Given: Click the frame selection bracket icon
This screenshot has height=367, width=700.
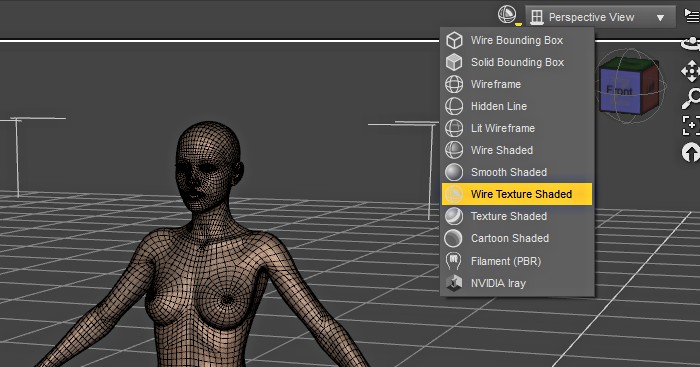Looking at the screenshot, I should [x=691, y=125].
